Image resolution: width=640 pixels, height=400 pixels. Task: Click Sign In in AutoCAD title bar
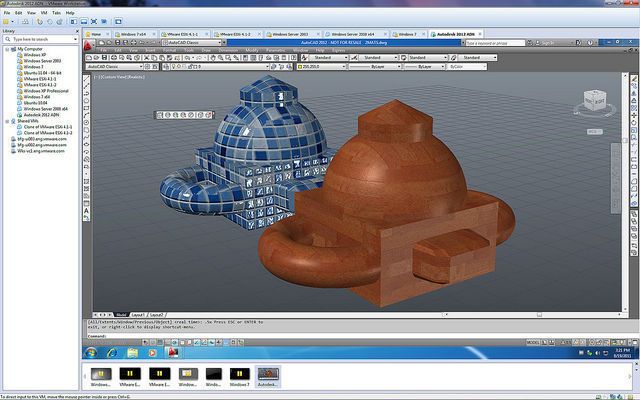tap(547, 42)
